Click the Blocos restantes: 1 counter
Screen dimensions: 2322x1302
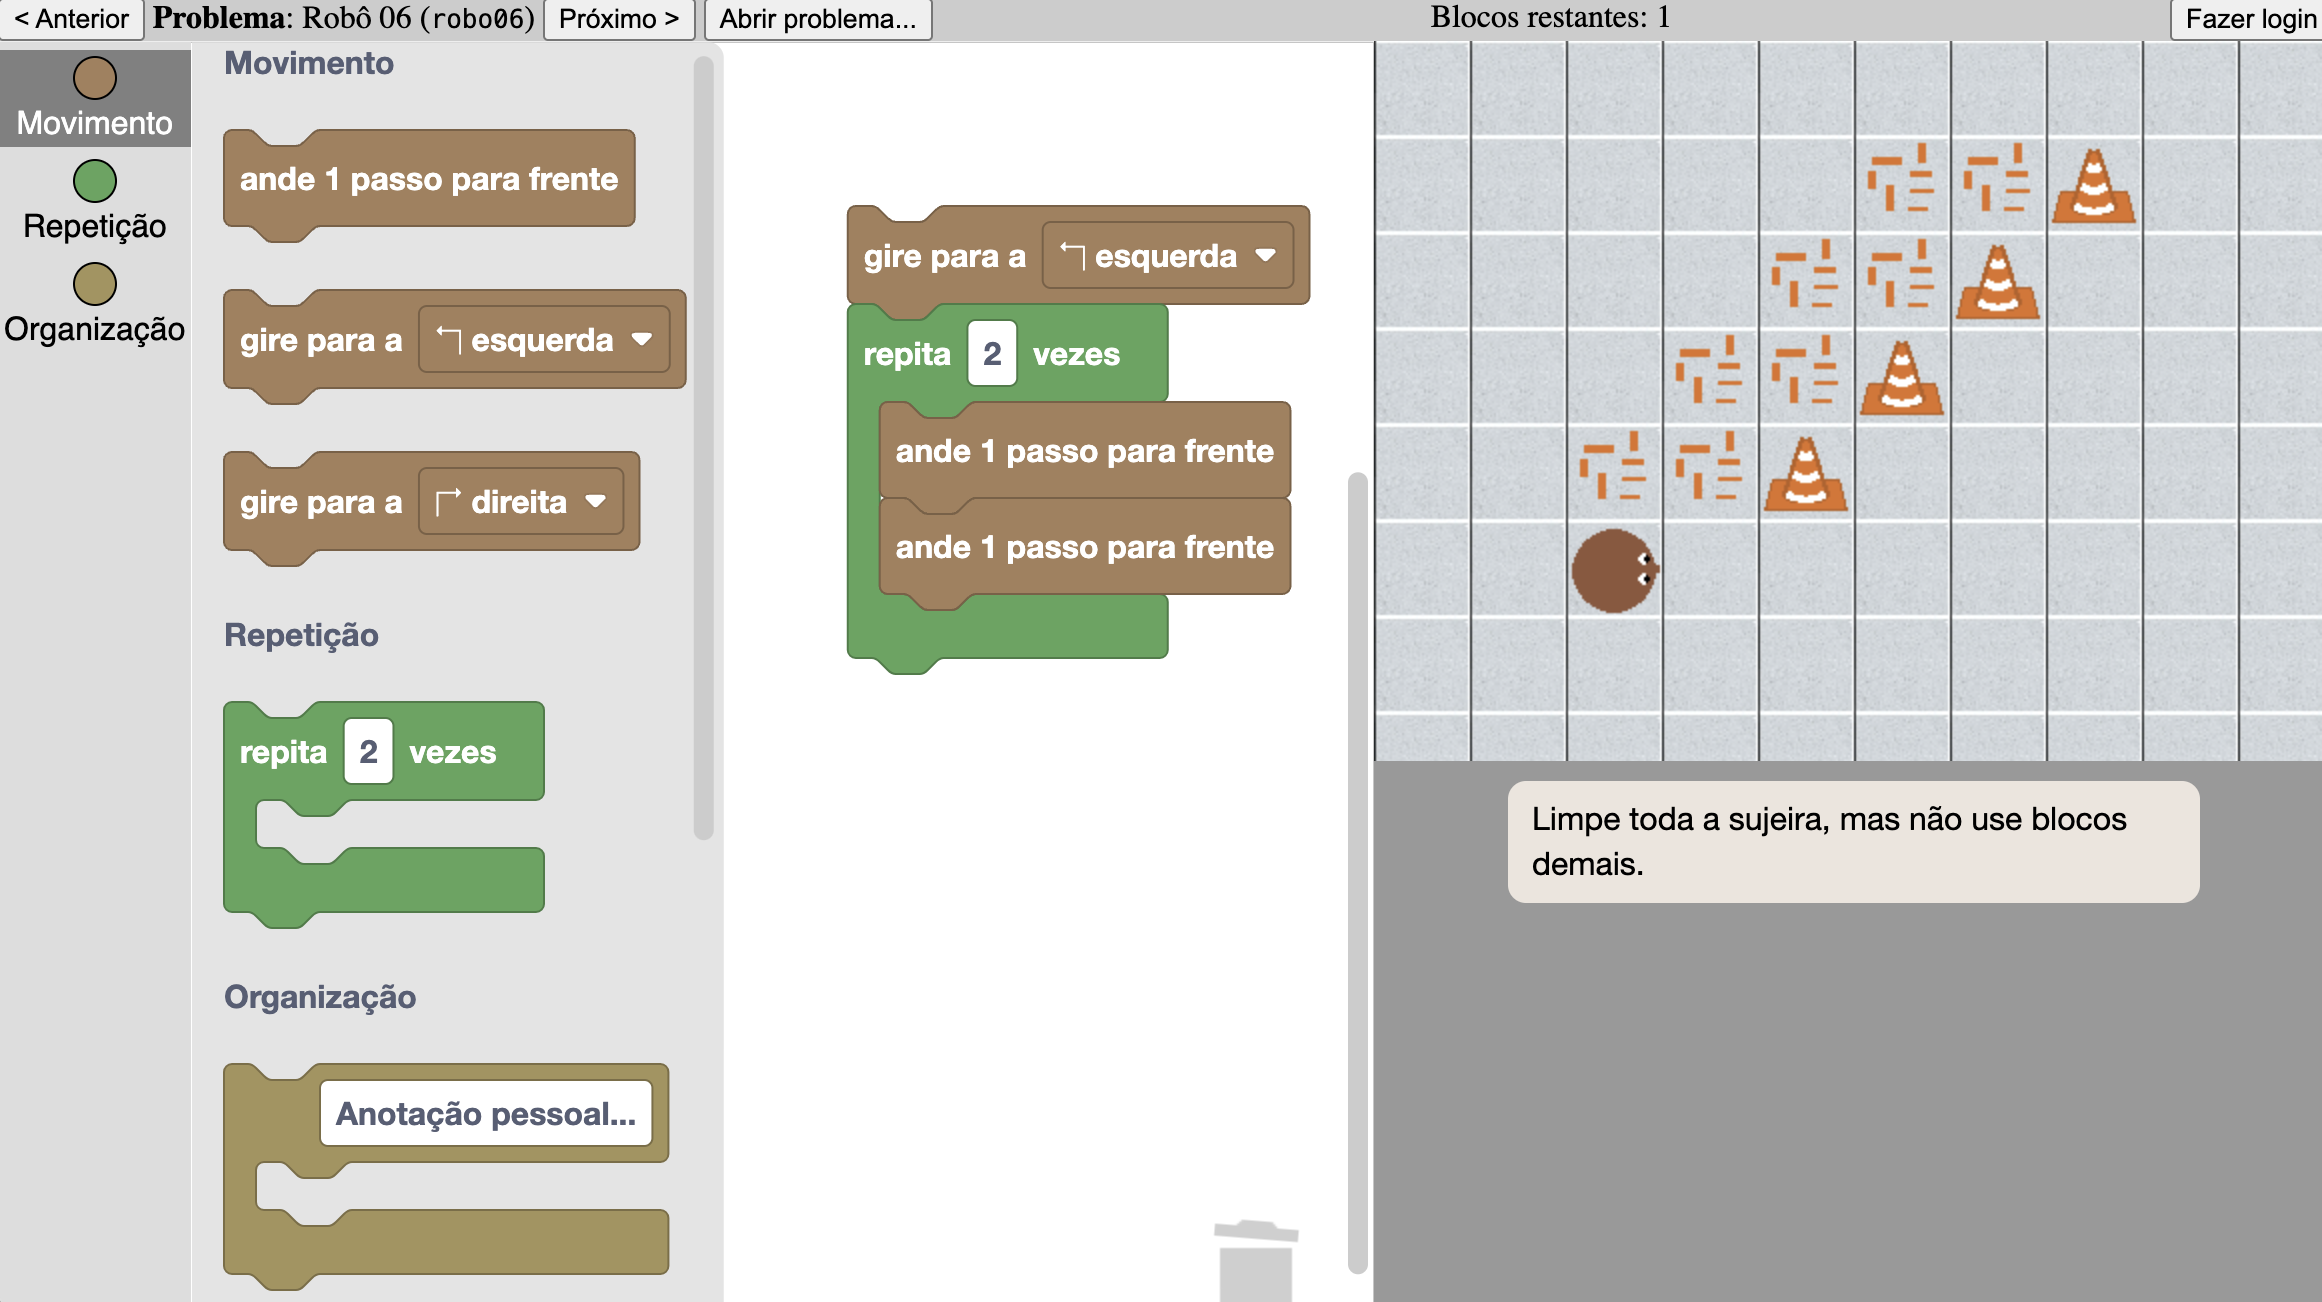1550,17
